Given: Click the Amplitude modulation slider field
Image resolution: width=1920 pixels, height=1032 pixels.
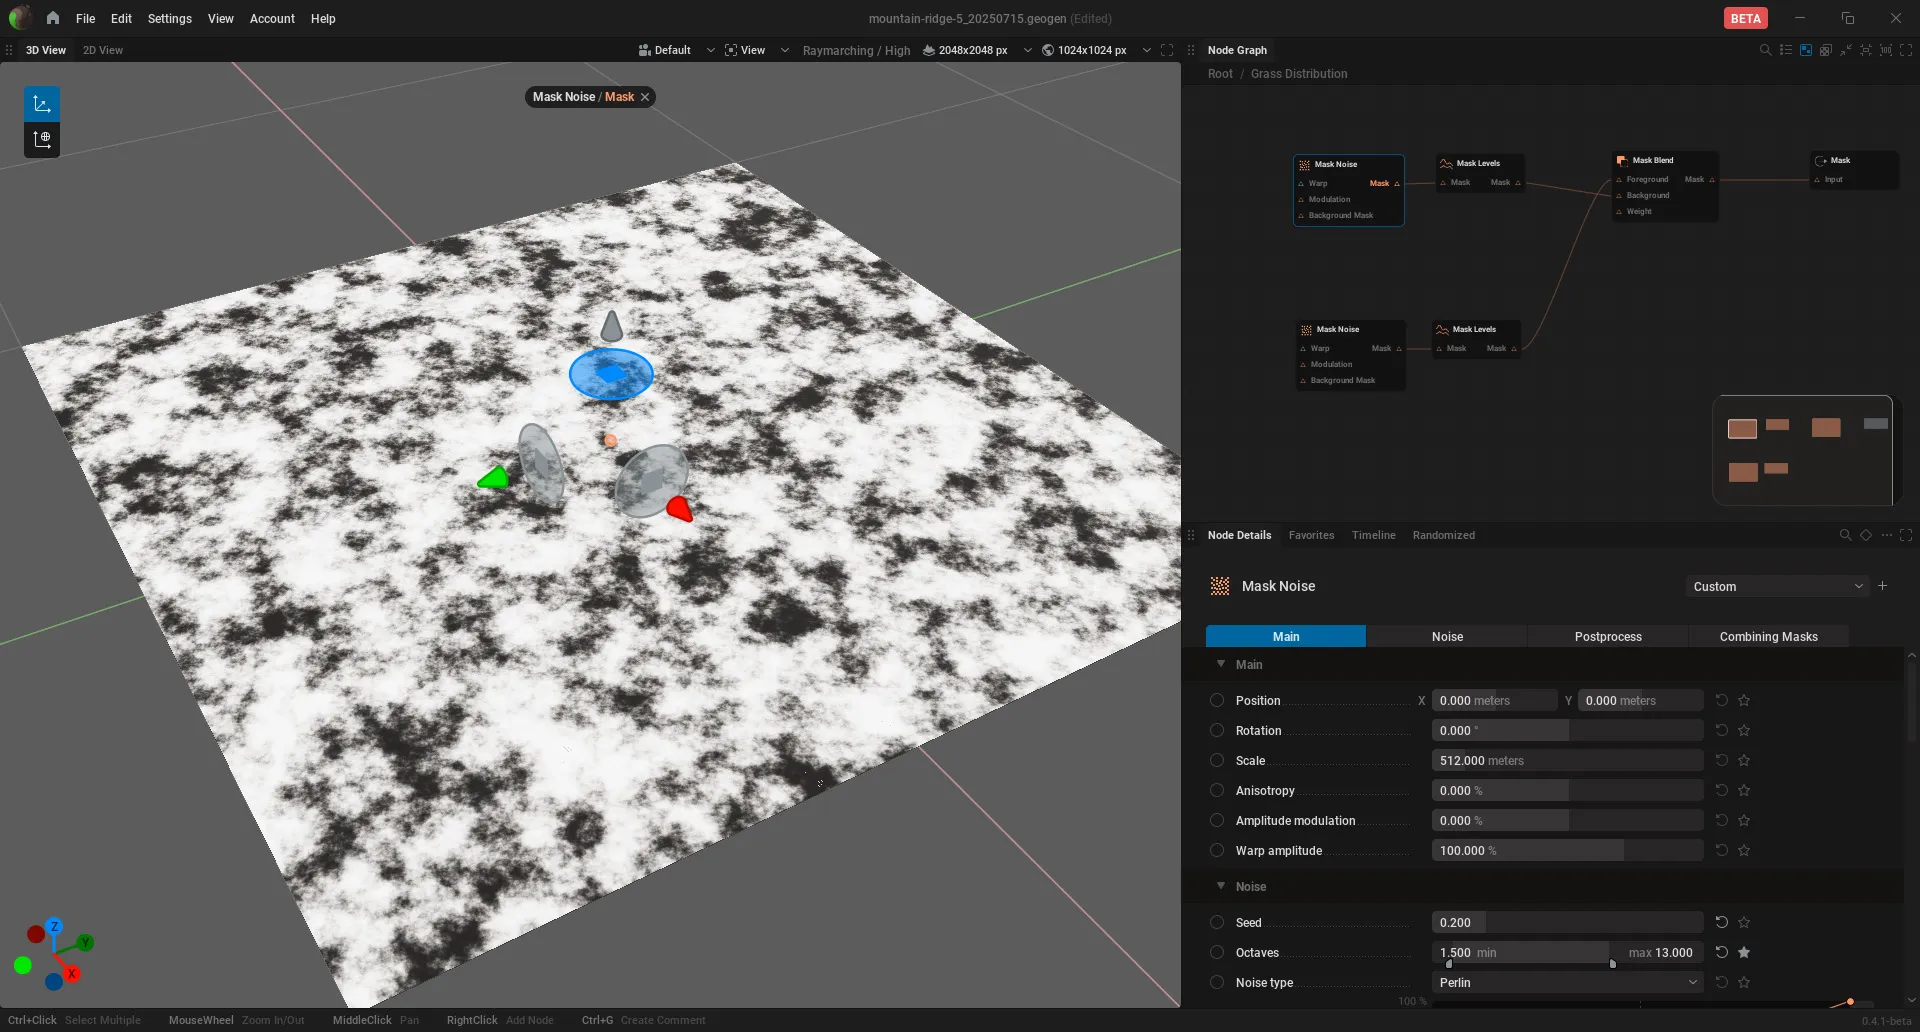Looking at the screenshot, I should click(1567, 820).
